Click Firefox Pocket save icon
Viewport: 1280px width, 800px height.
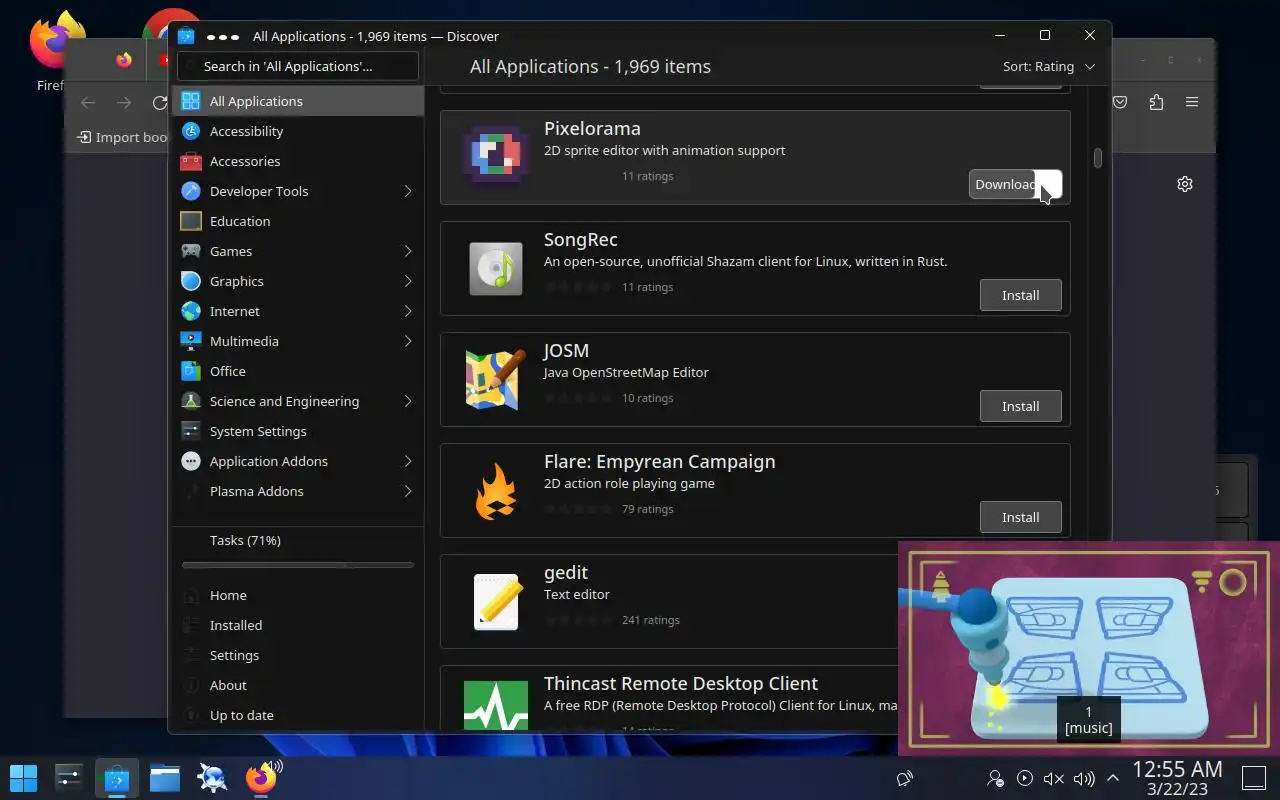point(1121,102)
